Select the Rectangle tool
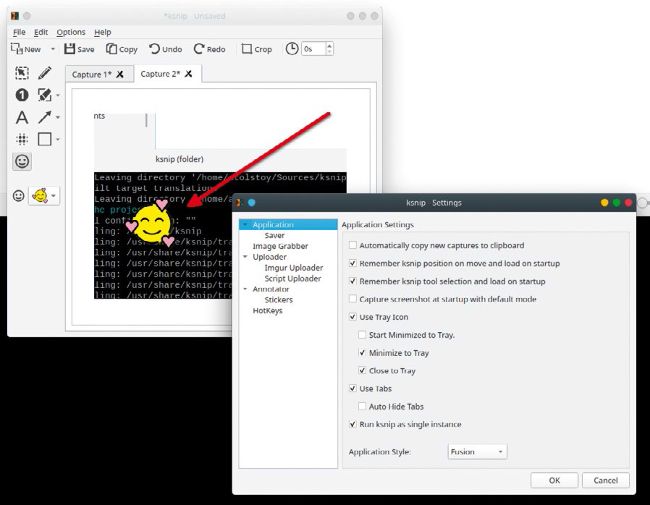This screenshot has height=505, width=650. (x=44, y=139)
